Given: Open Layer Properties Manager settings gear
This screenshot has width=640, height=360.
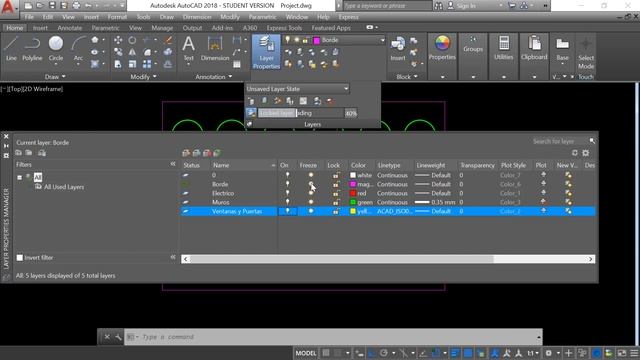Looking at the screenshot, I should click(x=586, y=153).
